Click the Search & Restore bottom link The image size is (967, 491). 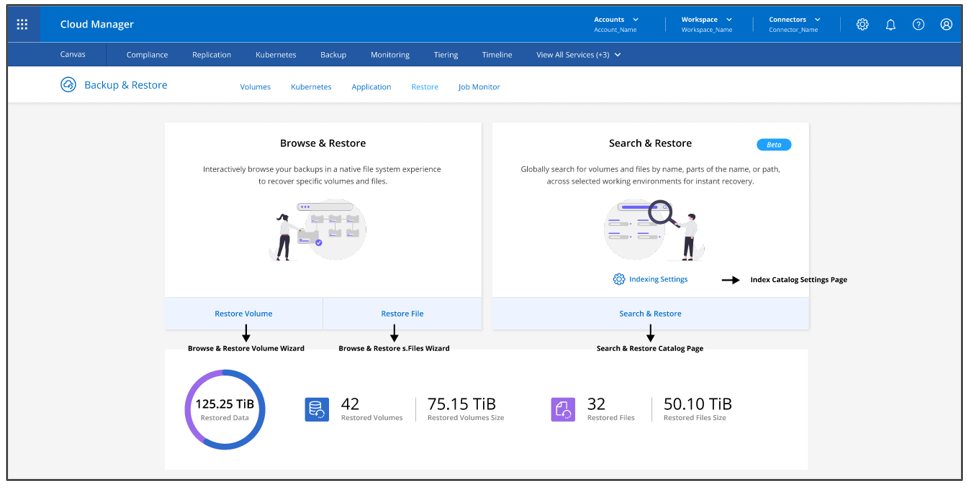coord(650,313)
